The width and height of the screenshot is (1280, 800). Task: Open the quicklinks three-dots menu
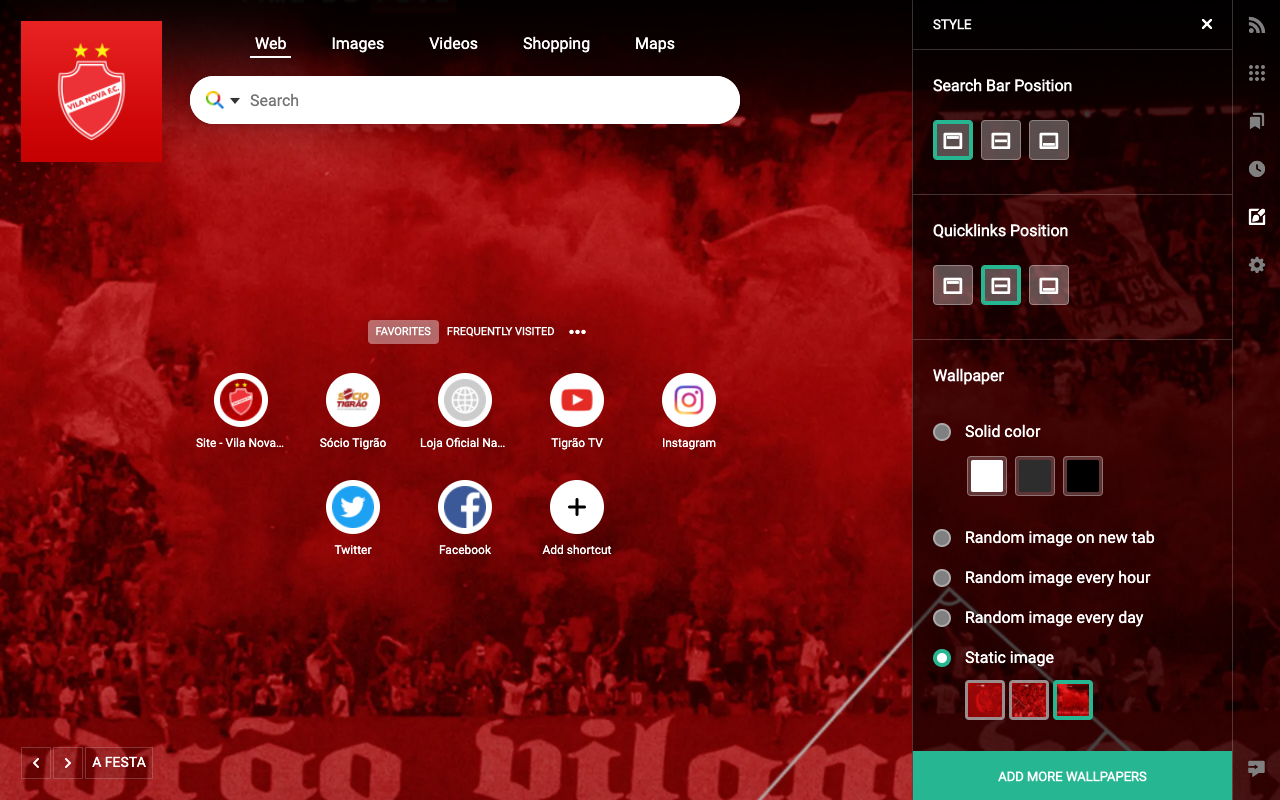tap(577, 332)
